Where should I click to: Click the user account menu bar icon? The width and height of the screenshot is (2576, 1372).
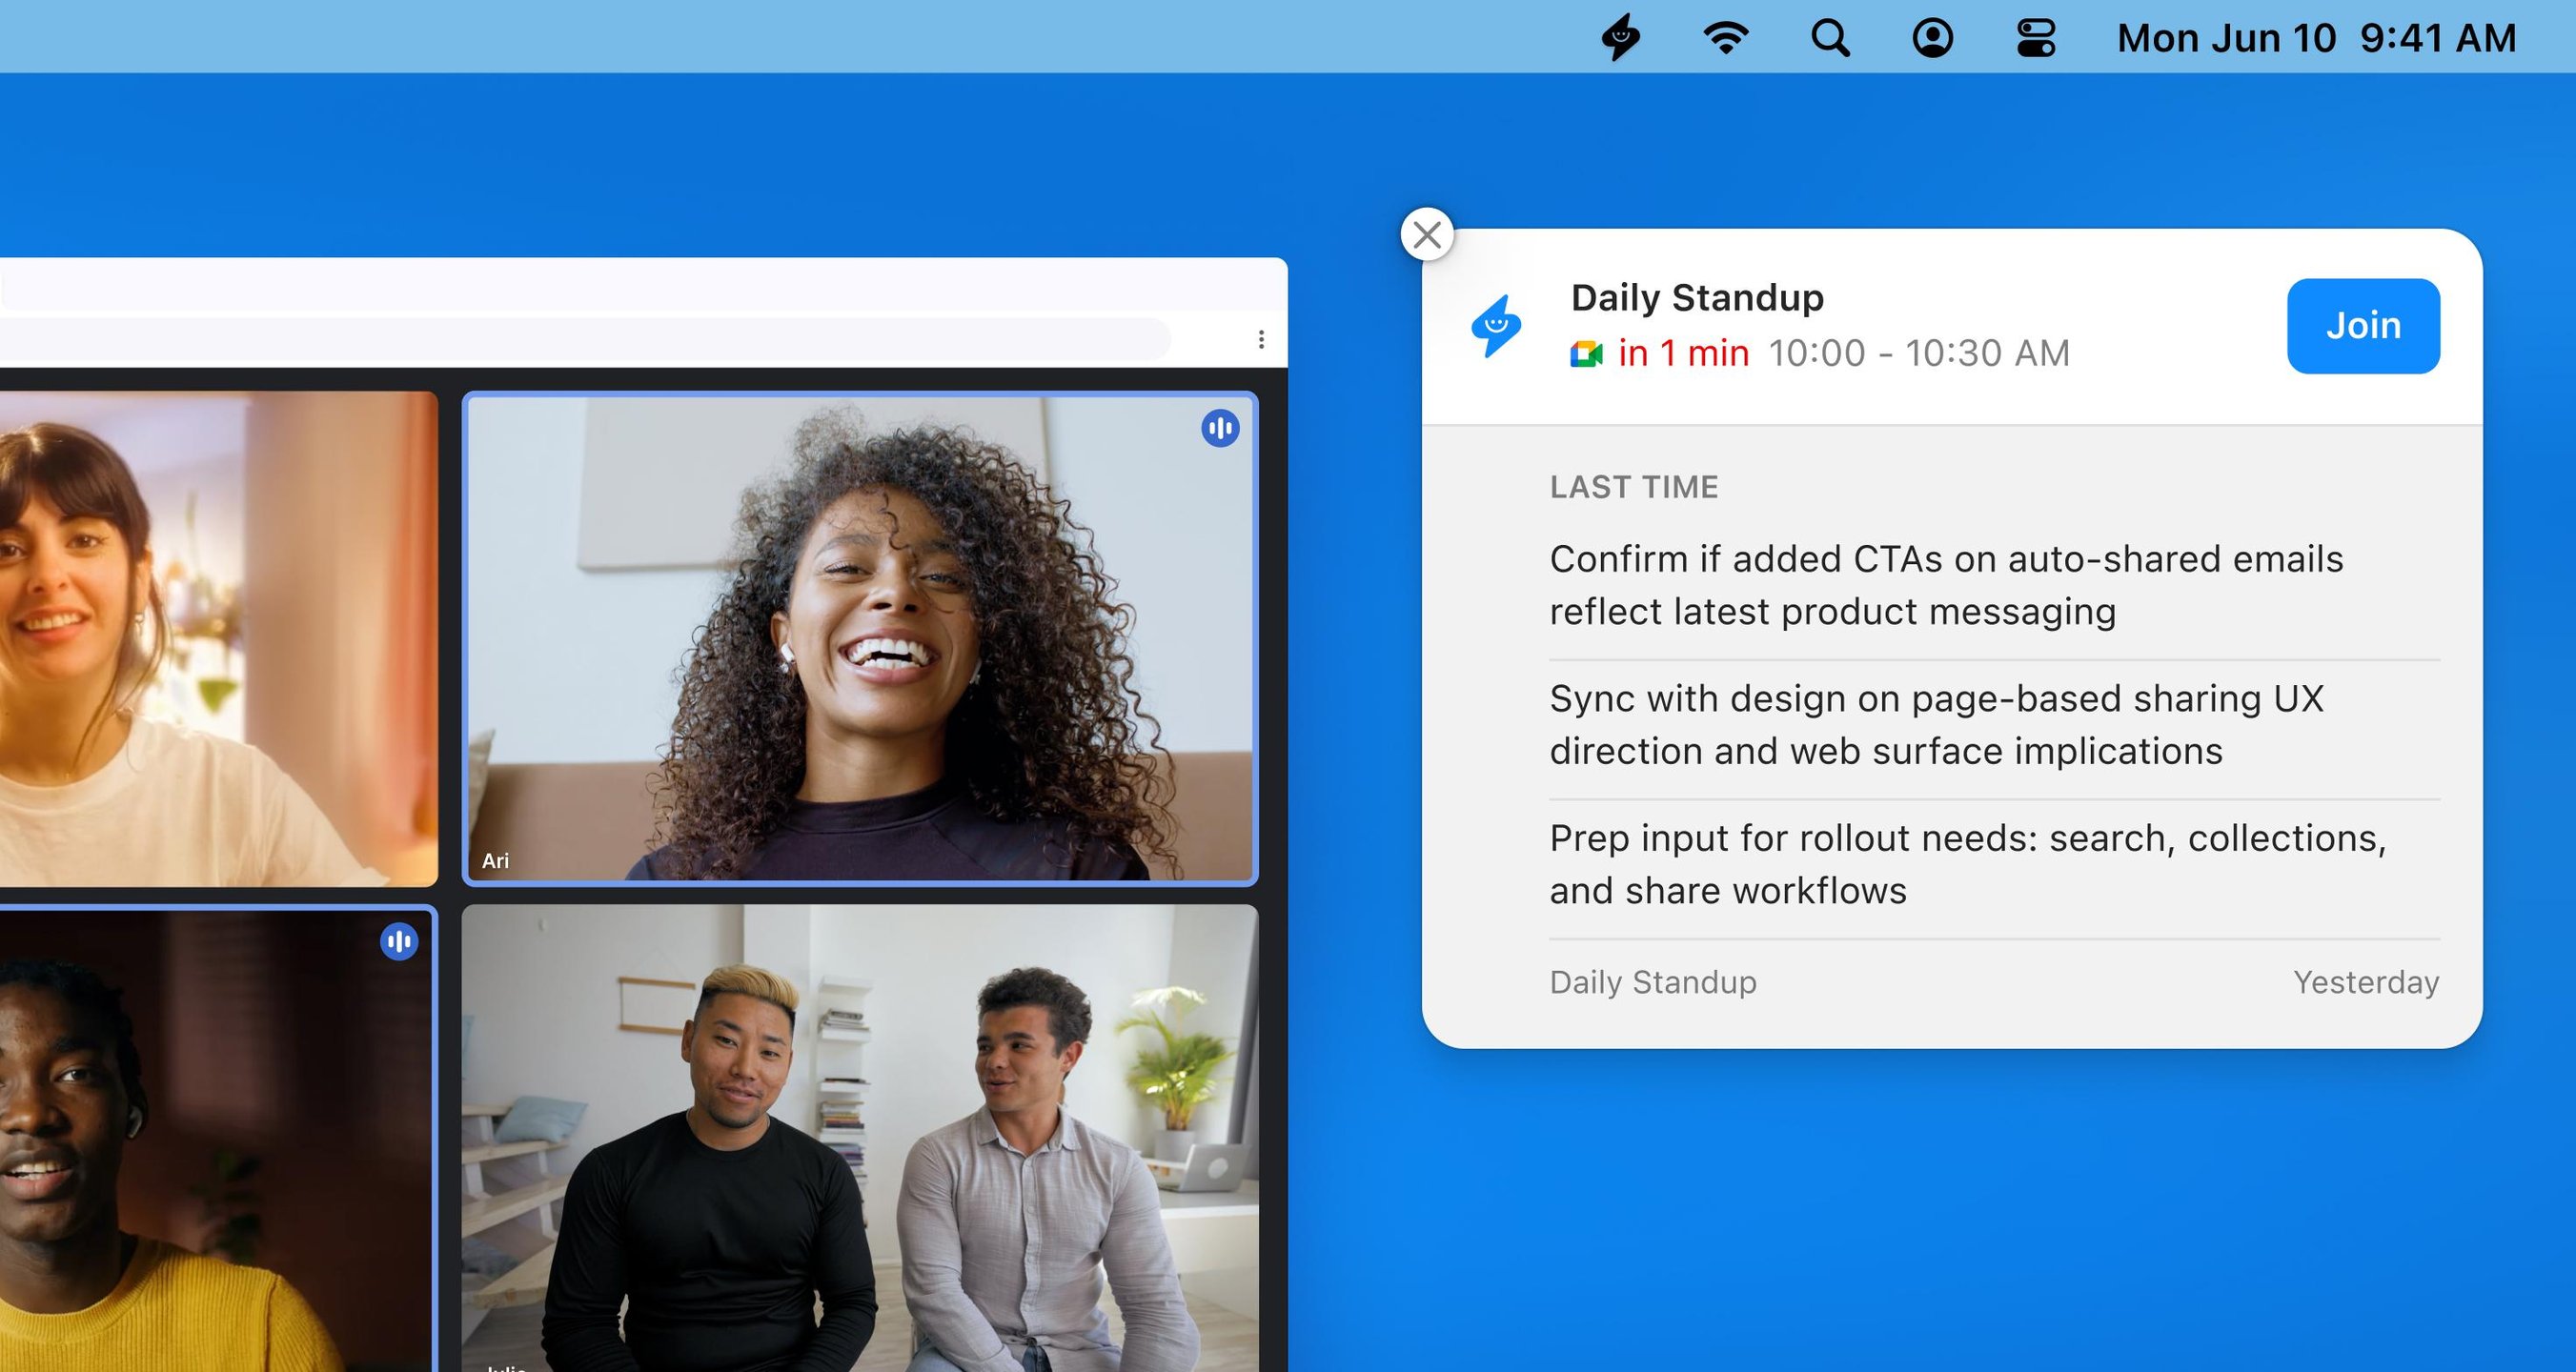[x=1932, y=38]
